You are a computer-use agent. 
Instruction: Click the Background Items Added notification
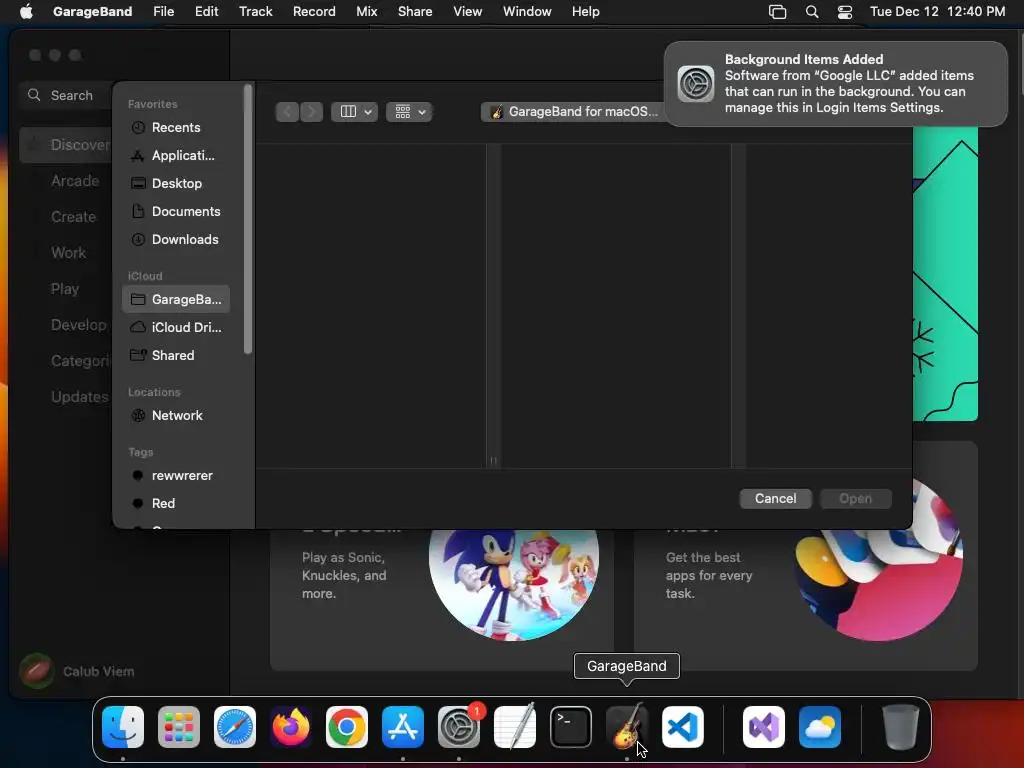[835, 84]
